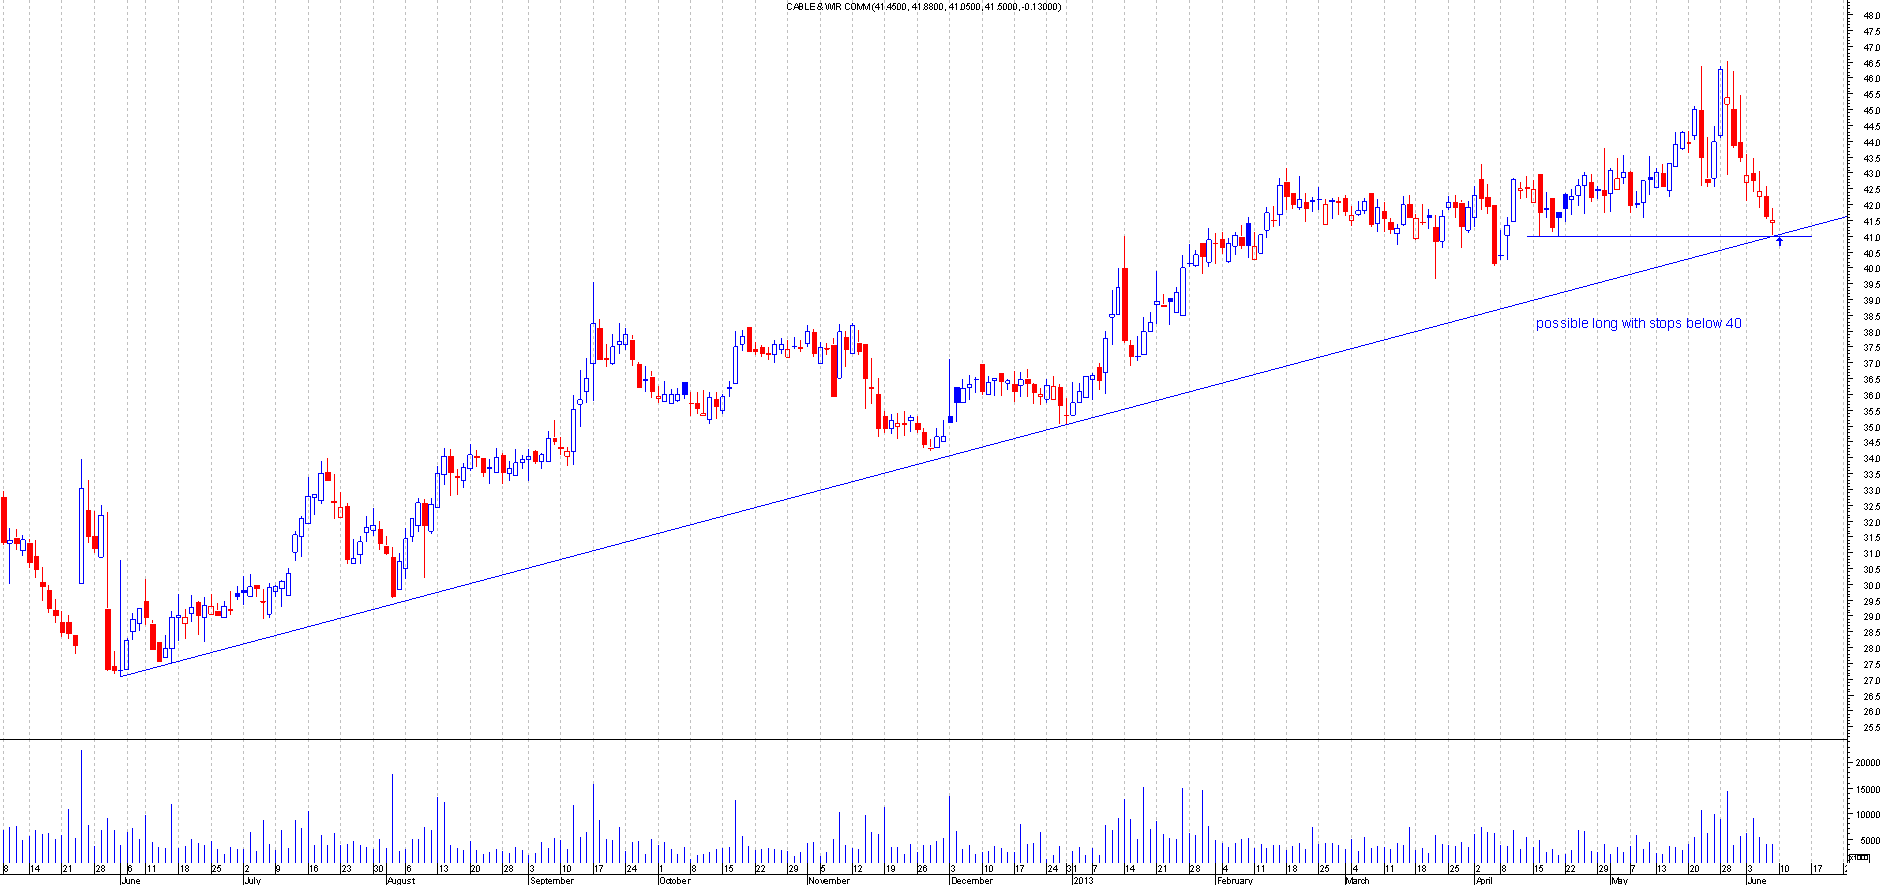Click the 2013 year label on the date axis

coord(1083,880)
